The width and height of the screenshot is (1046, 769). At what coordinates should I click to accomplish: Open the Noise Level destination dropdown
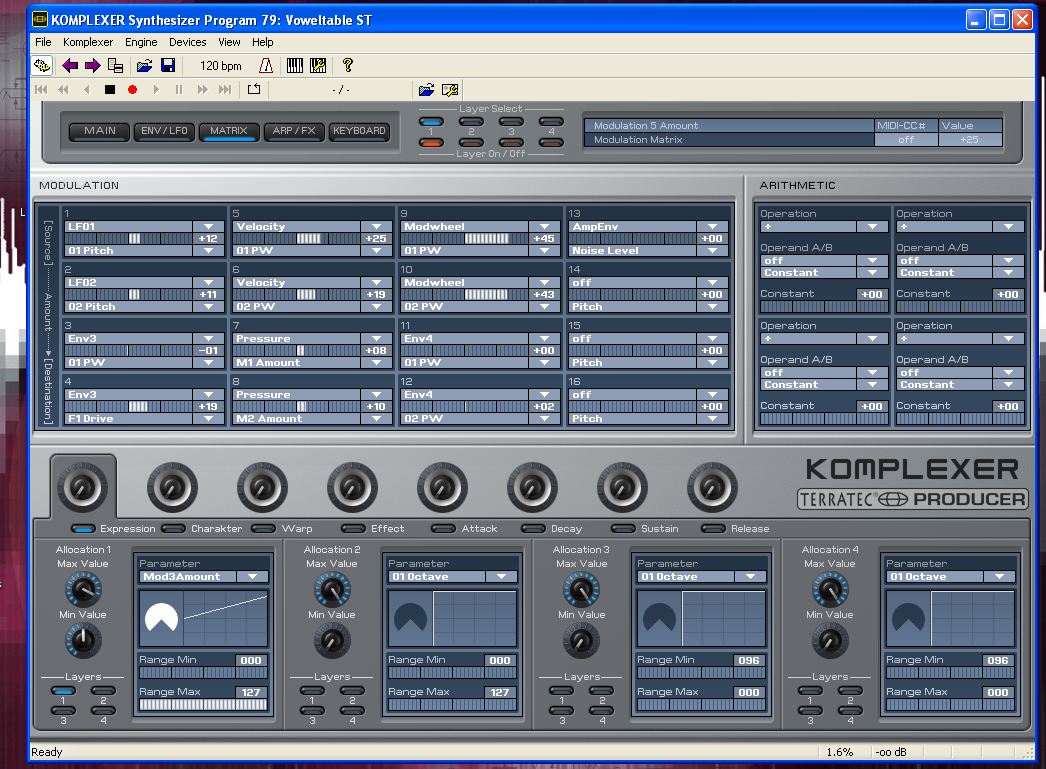pos(712,251)
